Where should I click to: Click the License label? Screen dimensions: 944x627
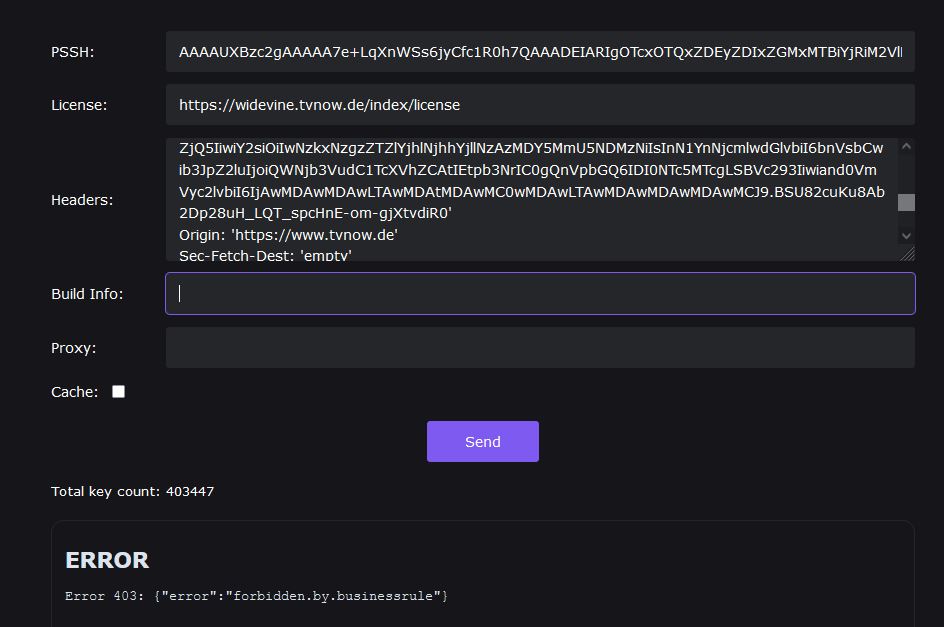click(x=79, y=105)
